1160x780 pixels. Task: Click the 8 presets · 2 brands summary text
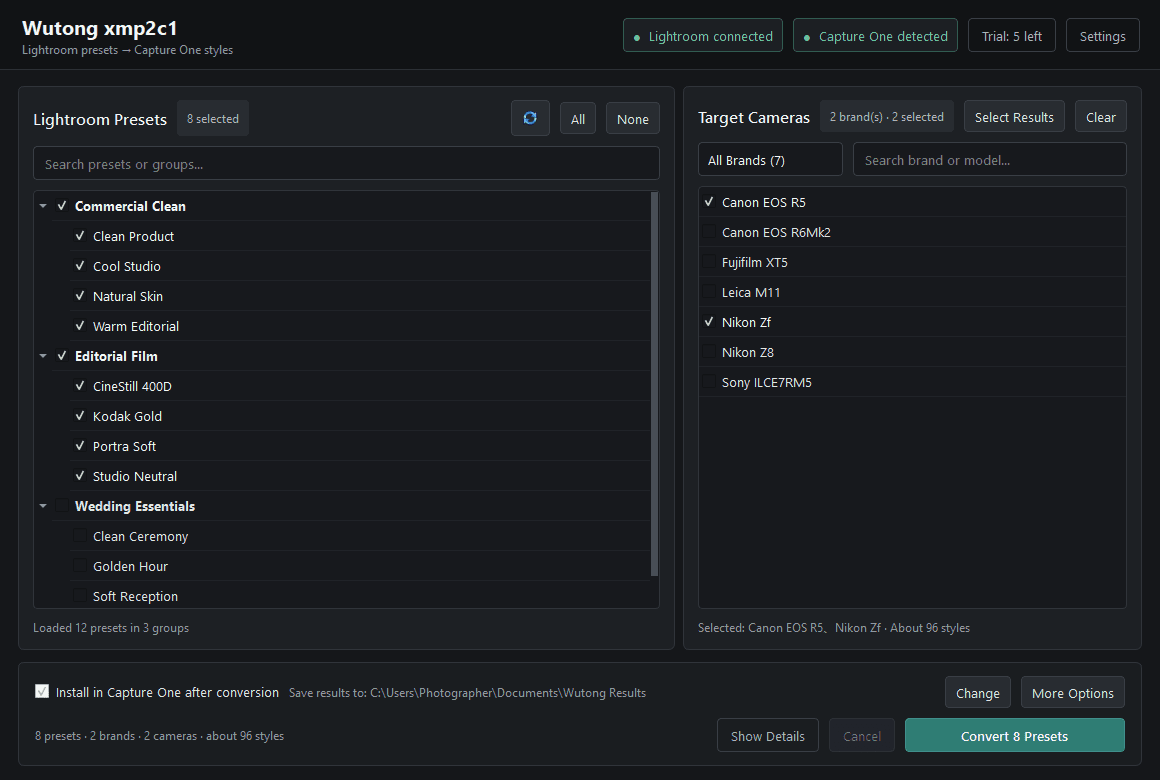click(159, 736)
